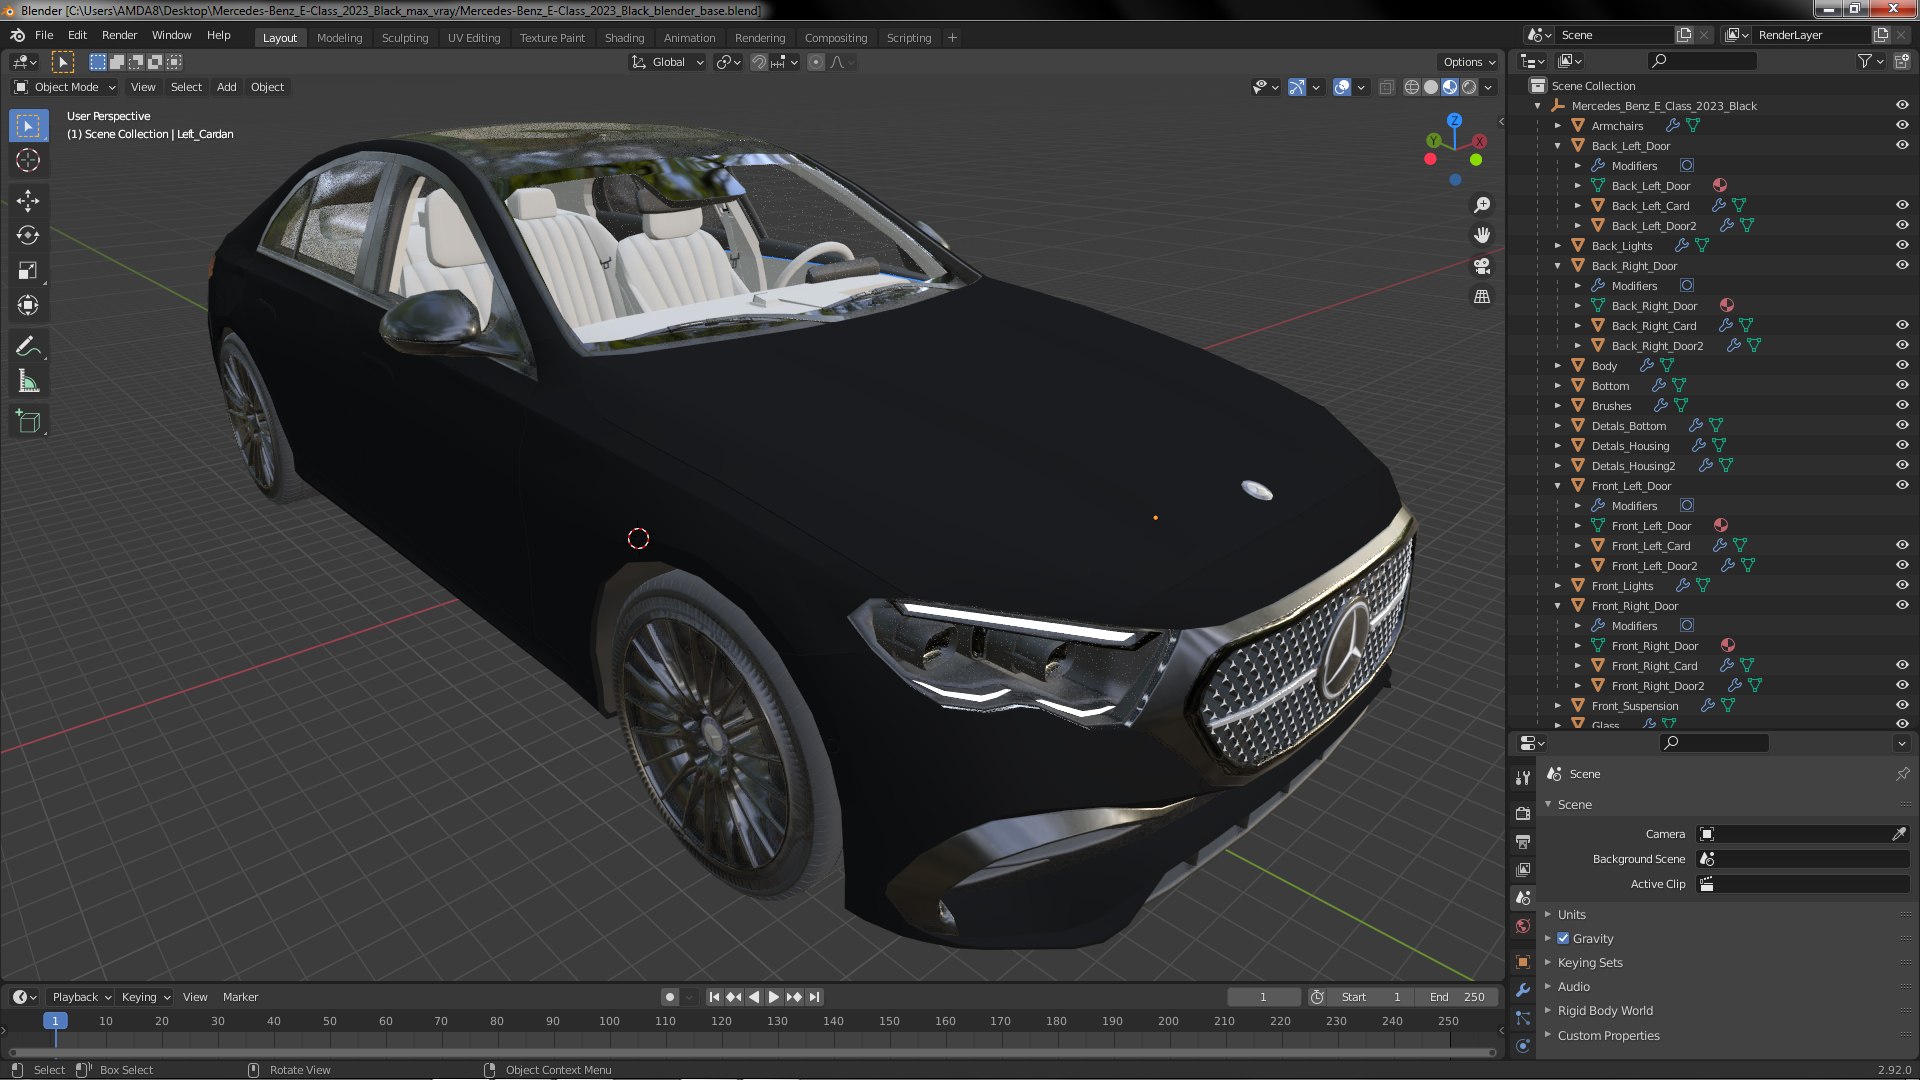This screenshot has height=1080, width=1920.
Task: Switch to Modeling workspace tab
Action: tap(339, 38)
